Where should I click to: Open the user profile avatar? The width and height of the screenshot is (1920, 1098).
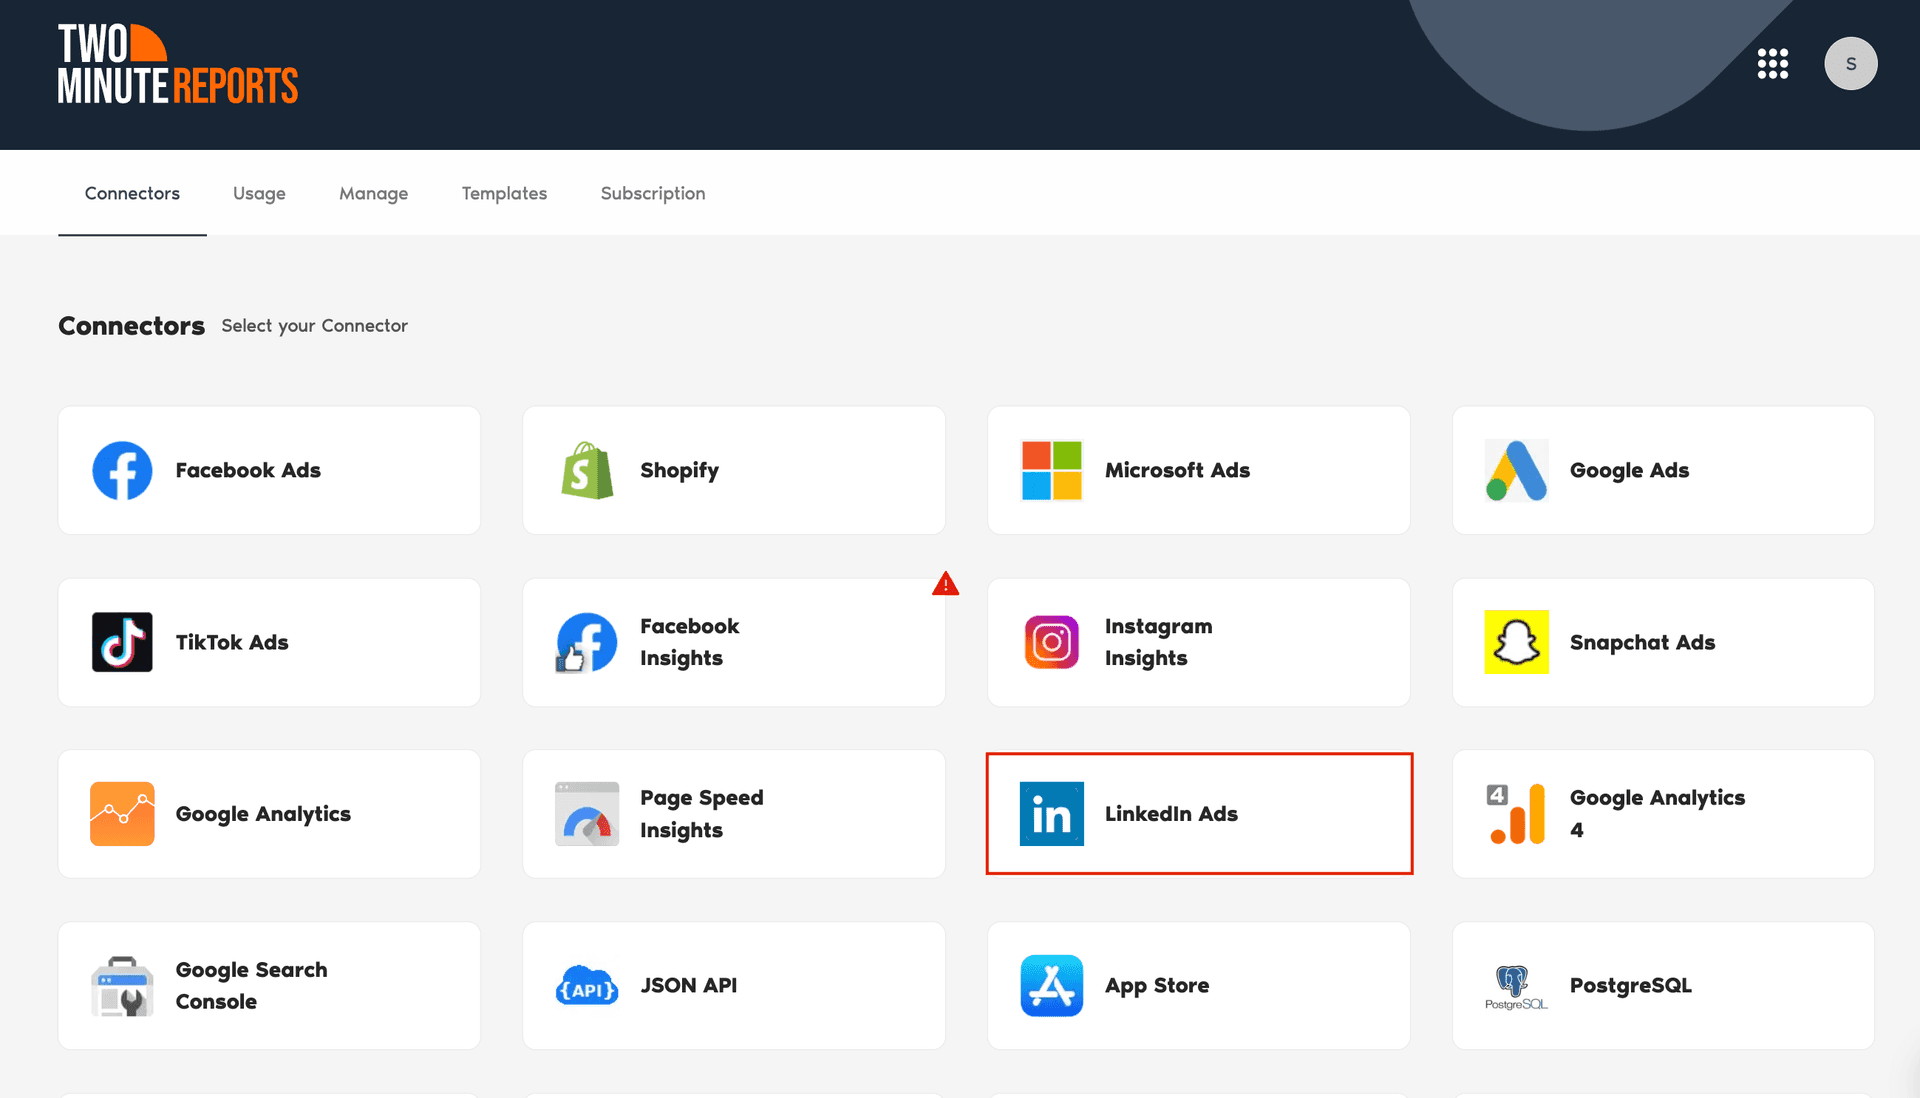click(1851, 63)
